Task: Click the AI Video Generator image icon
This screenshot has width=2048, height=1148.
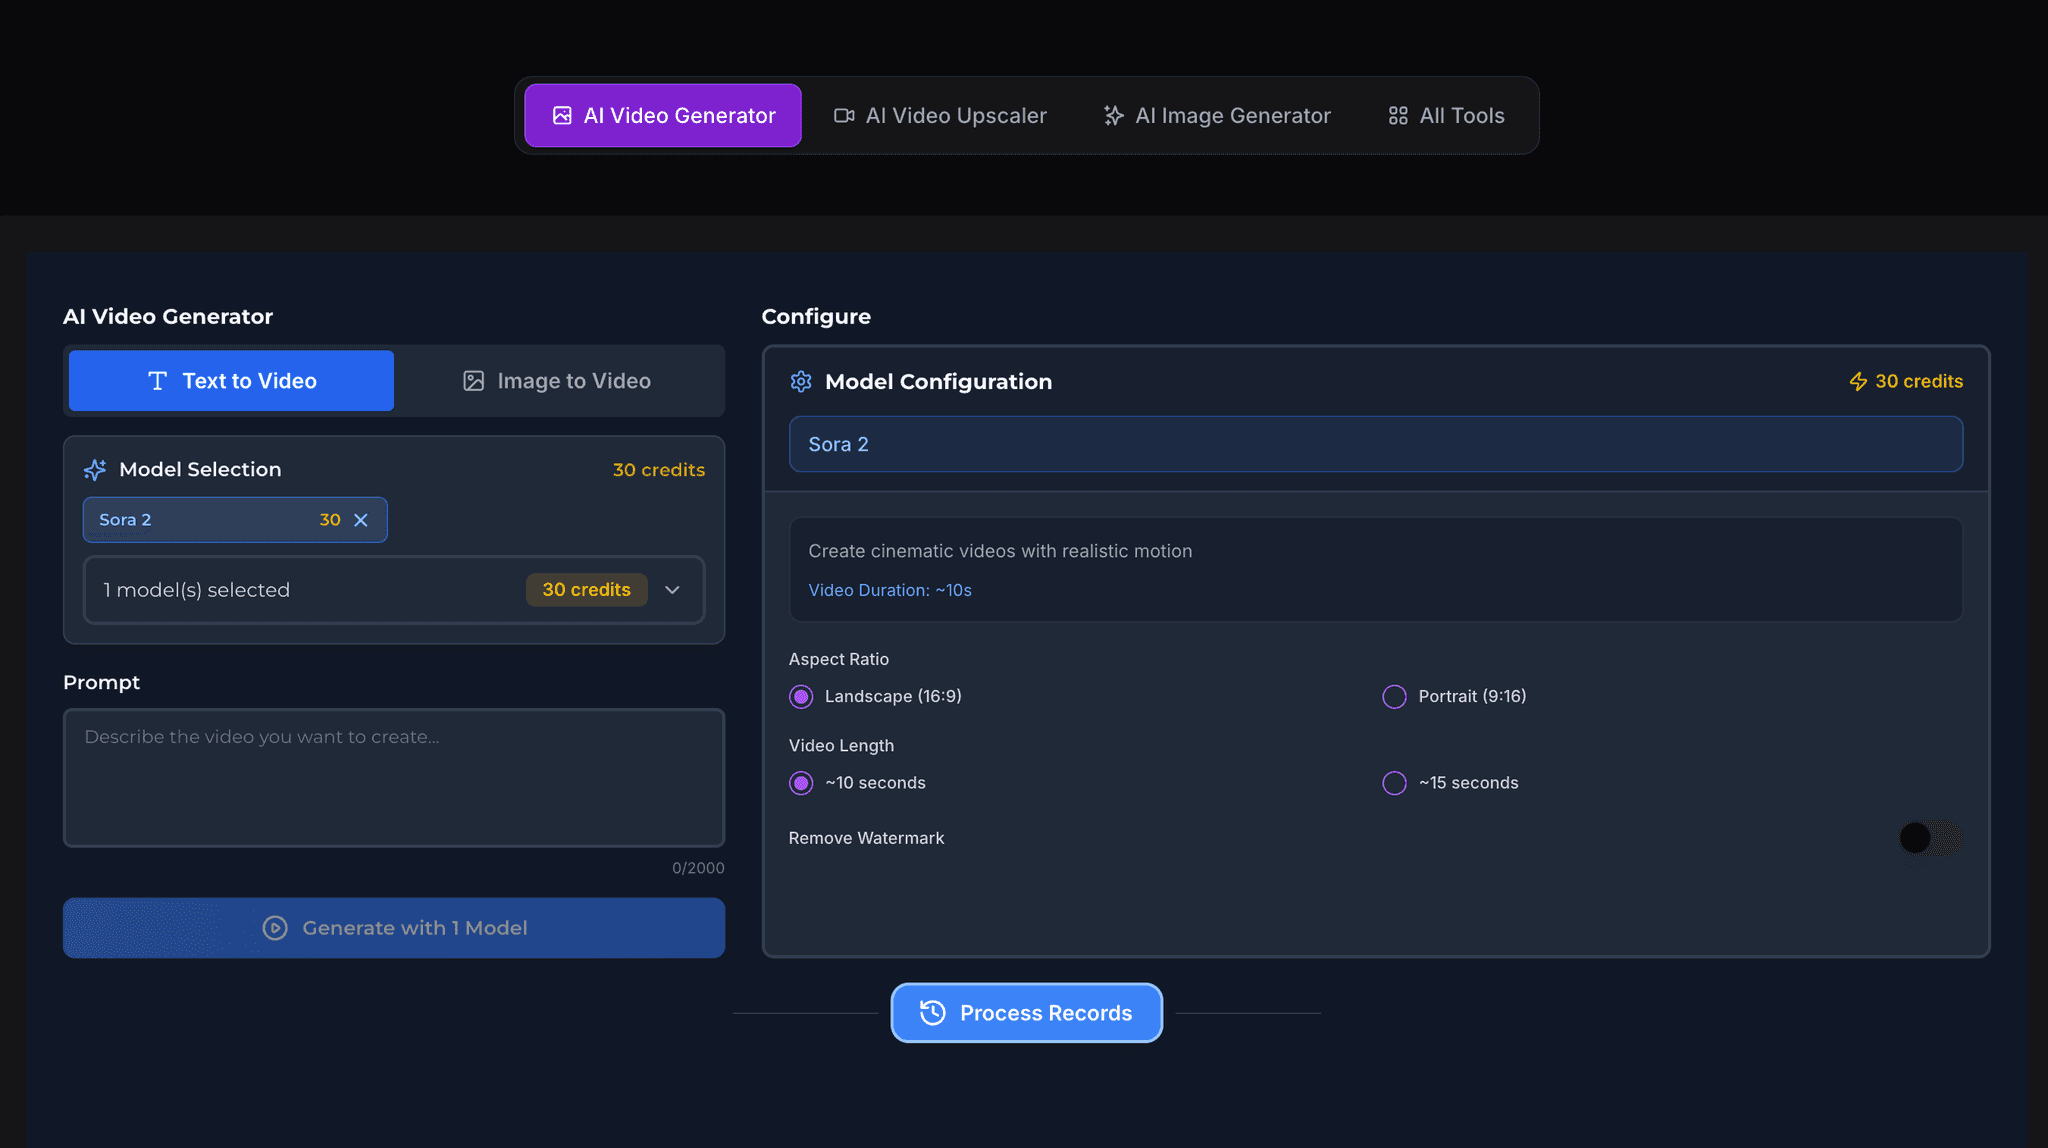Action: coord(562,116)
